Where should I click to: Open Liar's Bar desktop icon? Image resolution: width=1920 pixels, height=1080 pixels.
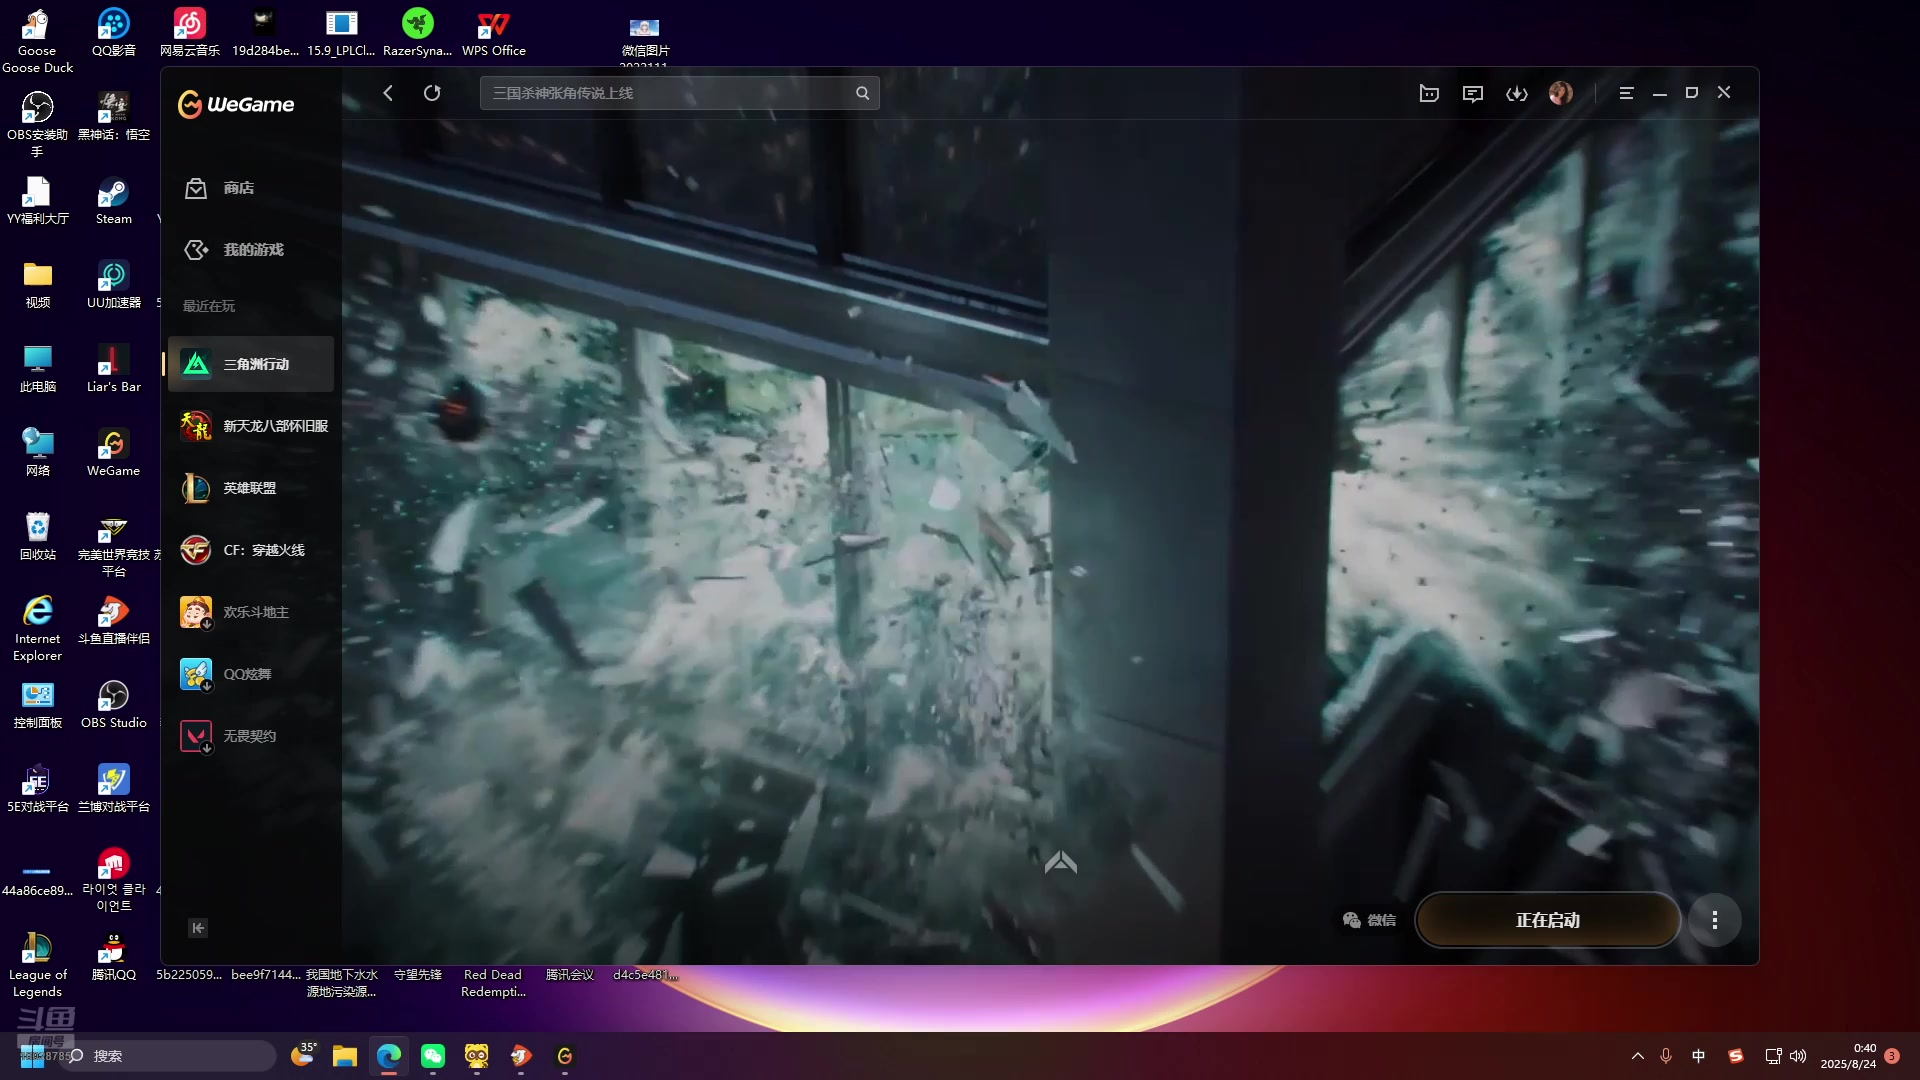(x=113, y=369)
